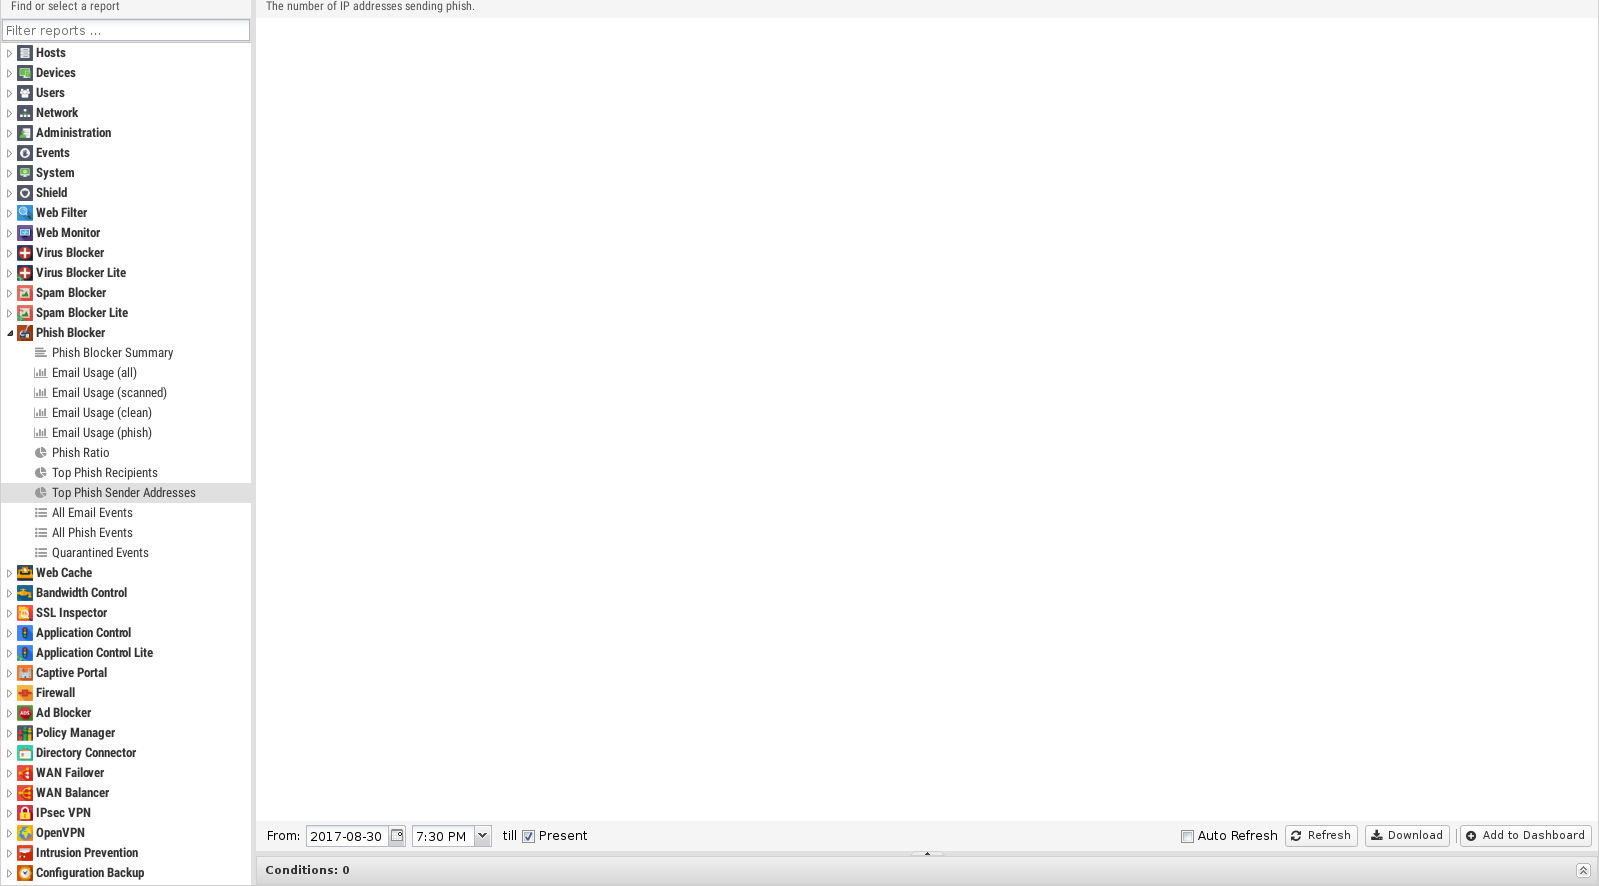Click the Web Monitor app icon
Viewport: 1599px width, 886px height.
point(25,233)
